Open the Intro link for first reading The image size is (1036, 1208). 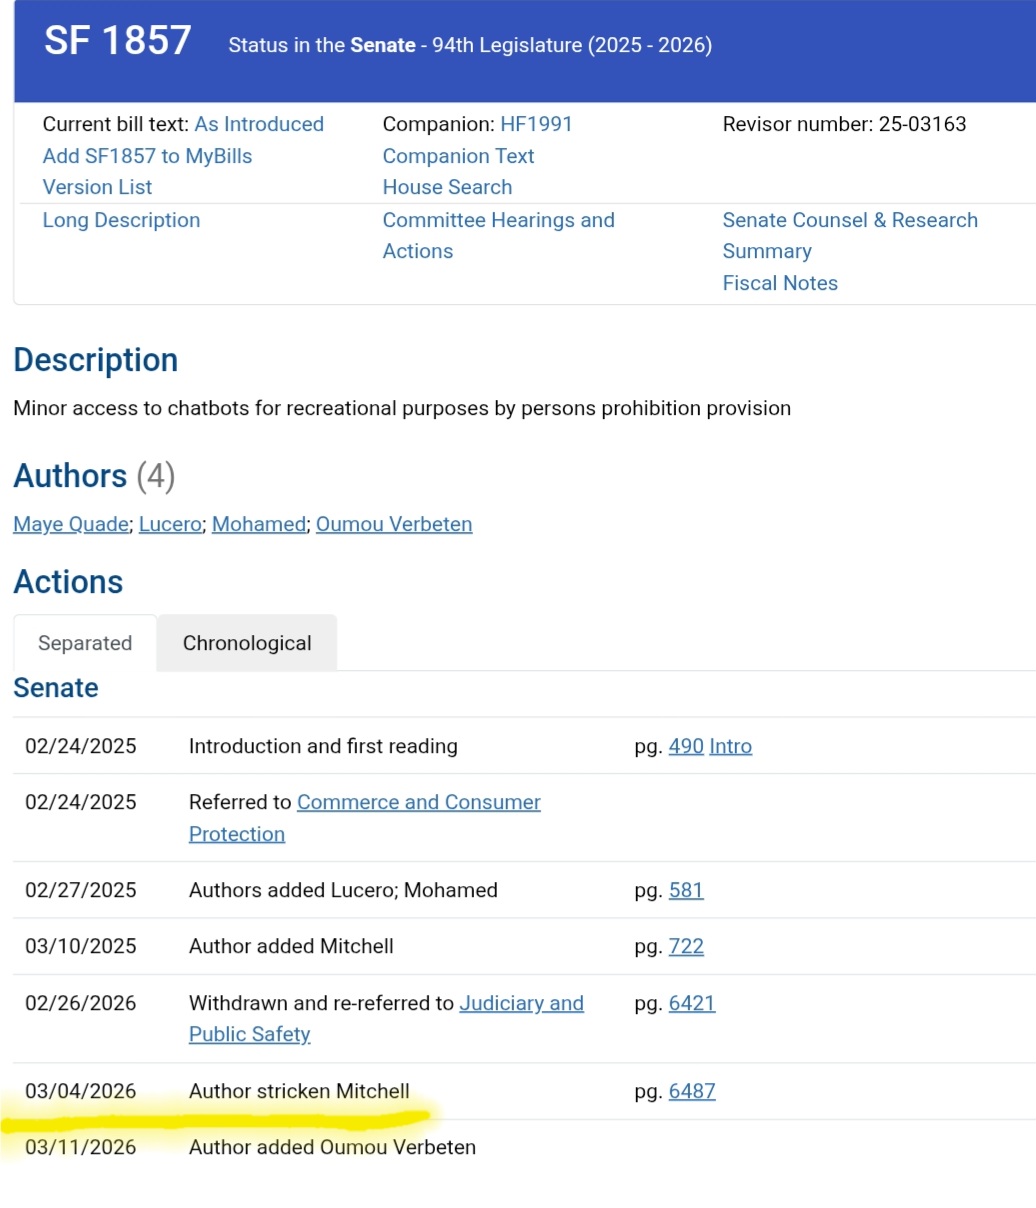coord(730,746)
